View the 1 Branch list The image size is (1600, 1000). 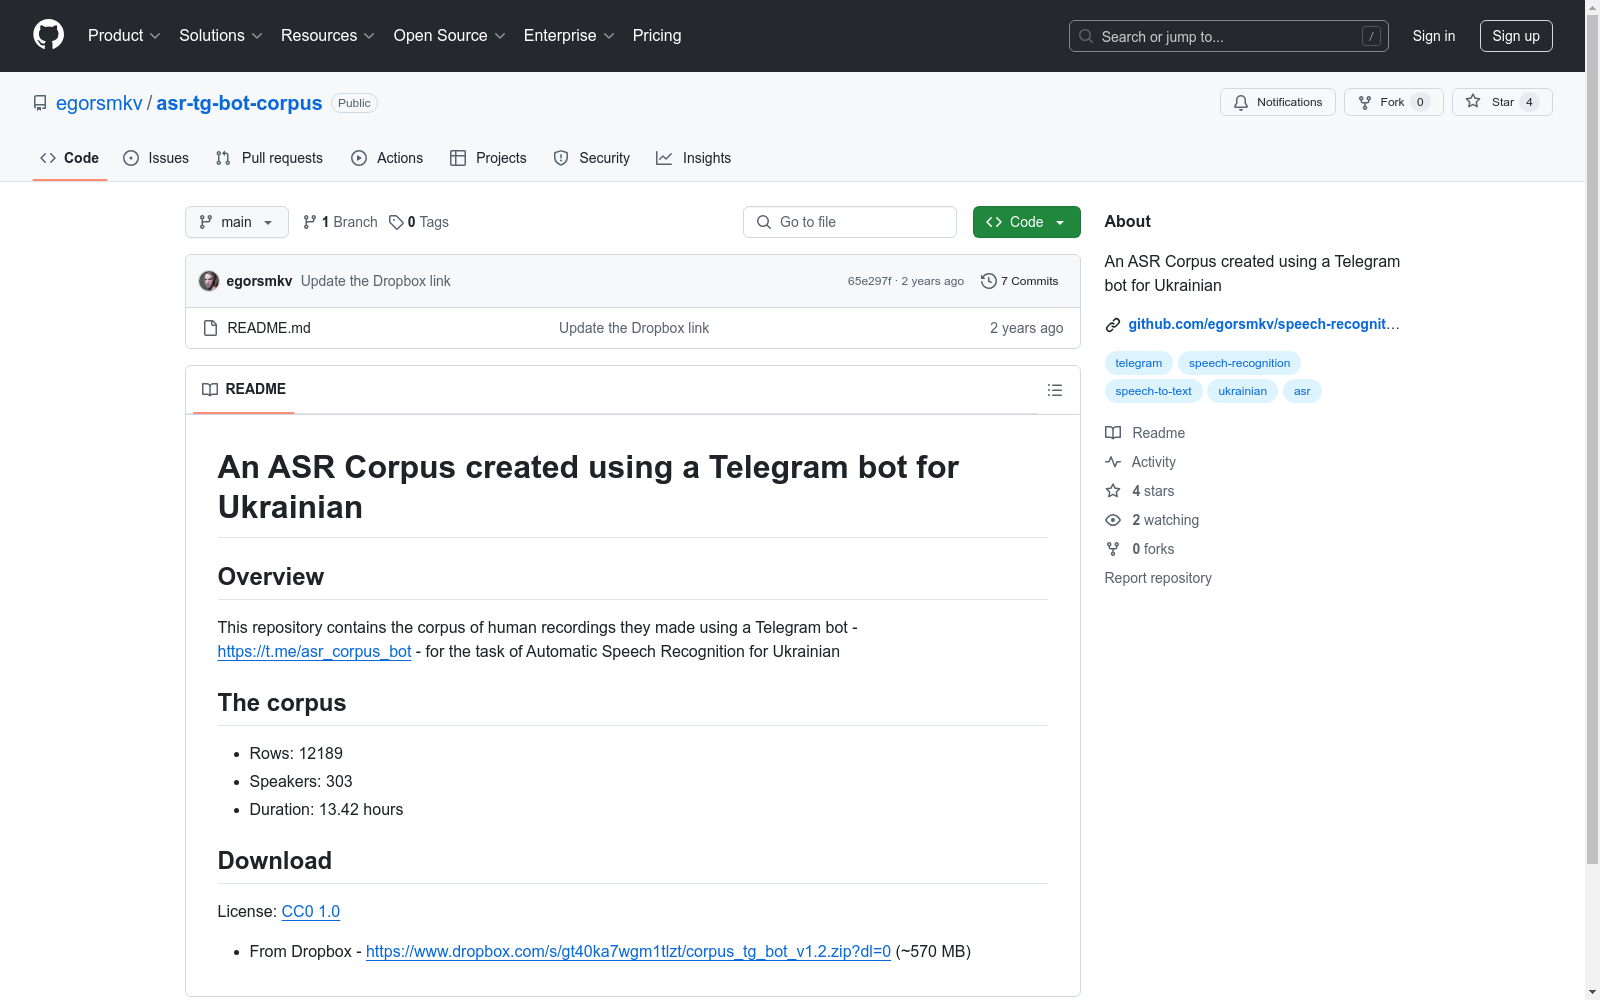tap(340, 222)
